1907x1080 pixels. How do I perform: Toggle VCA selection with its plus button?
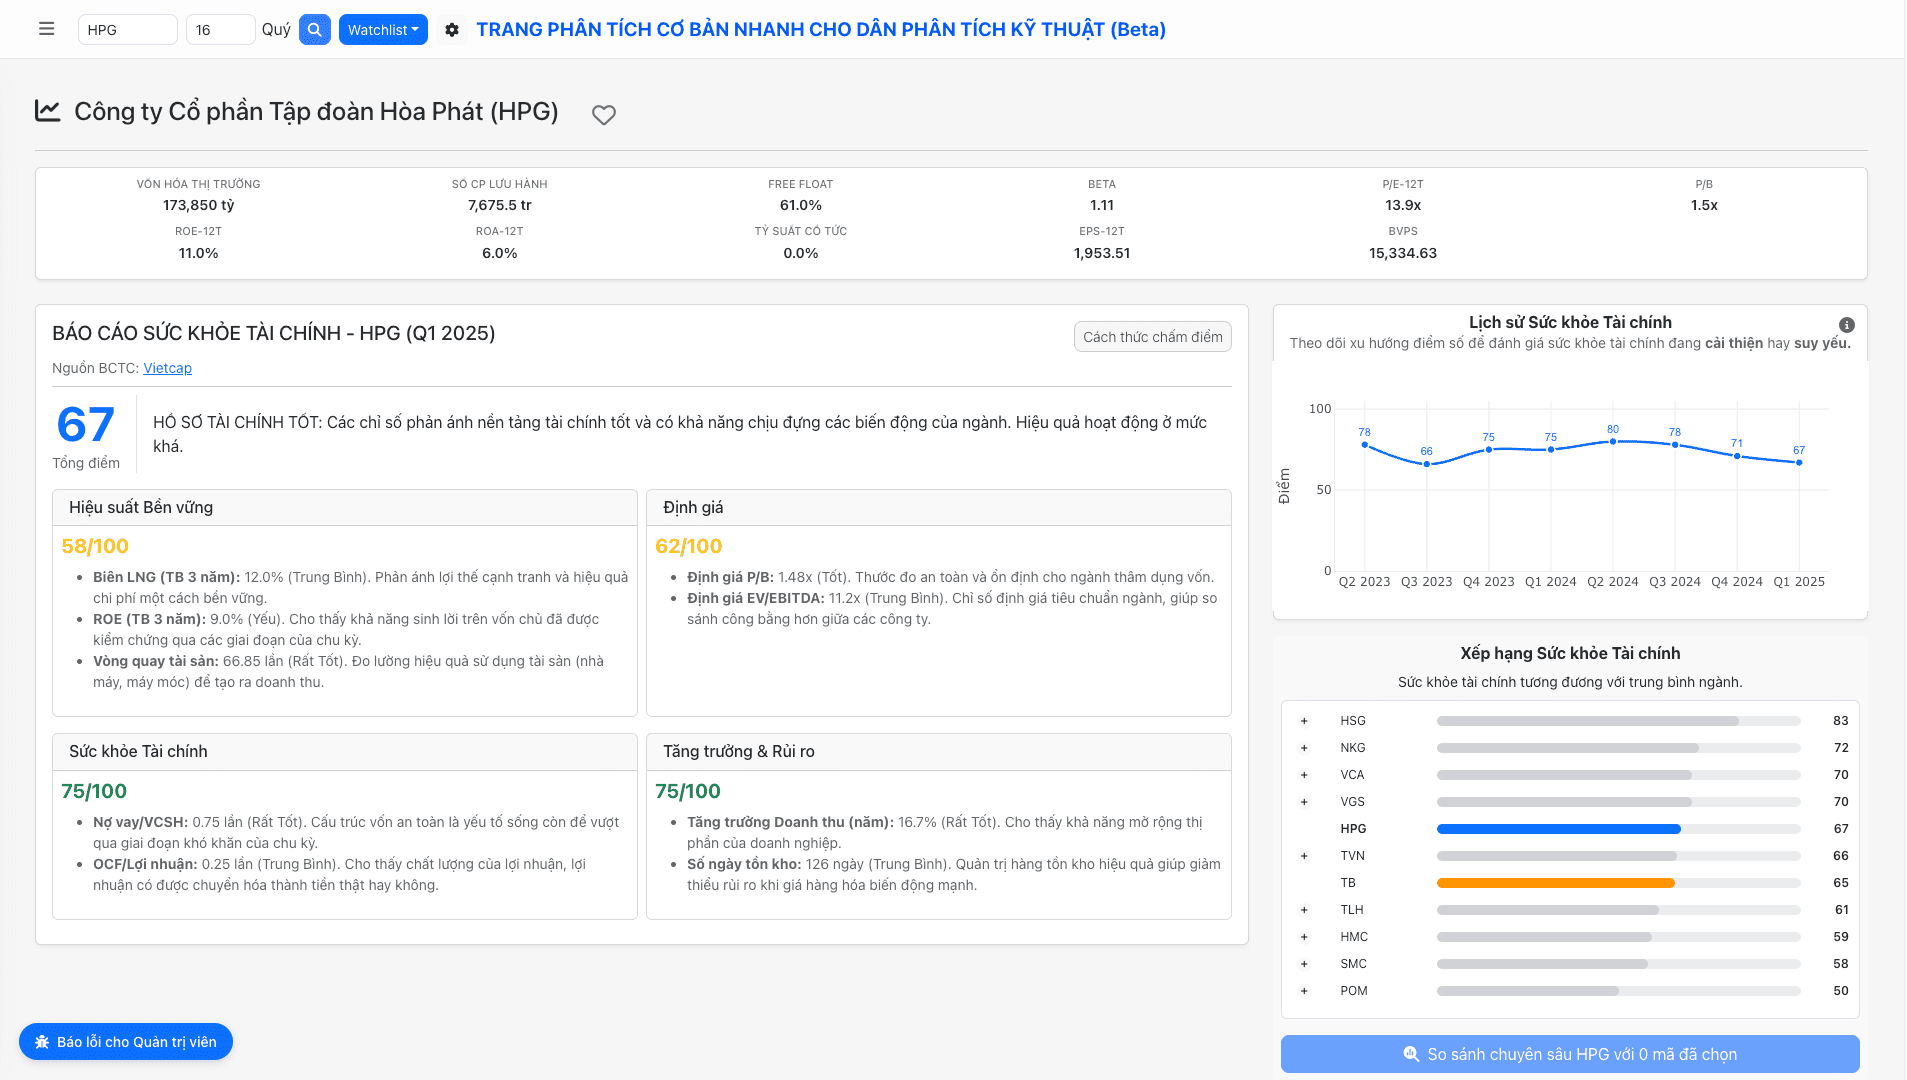(x=1304, y=775)
